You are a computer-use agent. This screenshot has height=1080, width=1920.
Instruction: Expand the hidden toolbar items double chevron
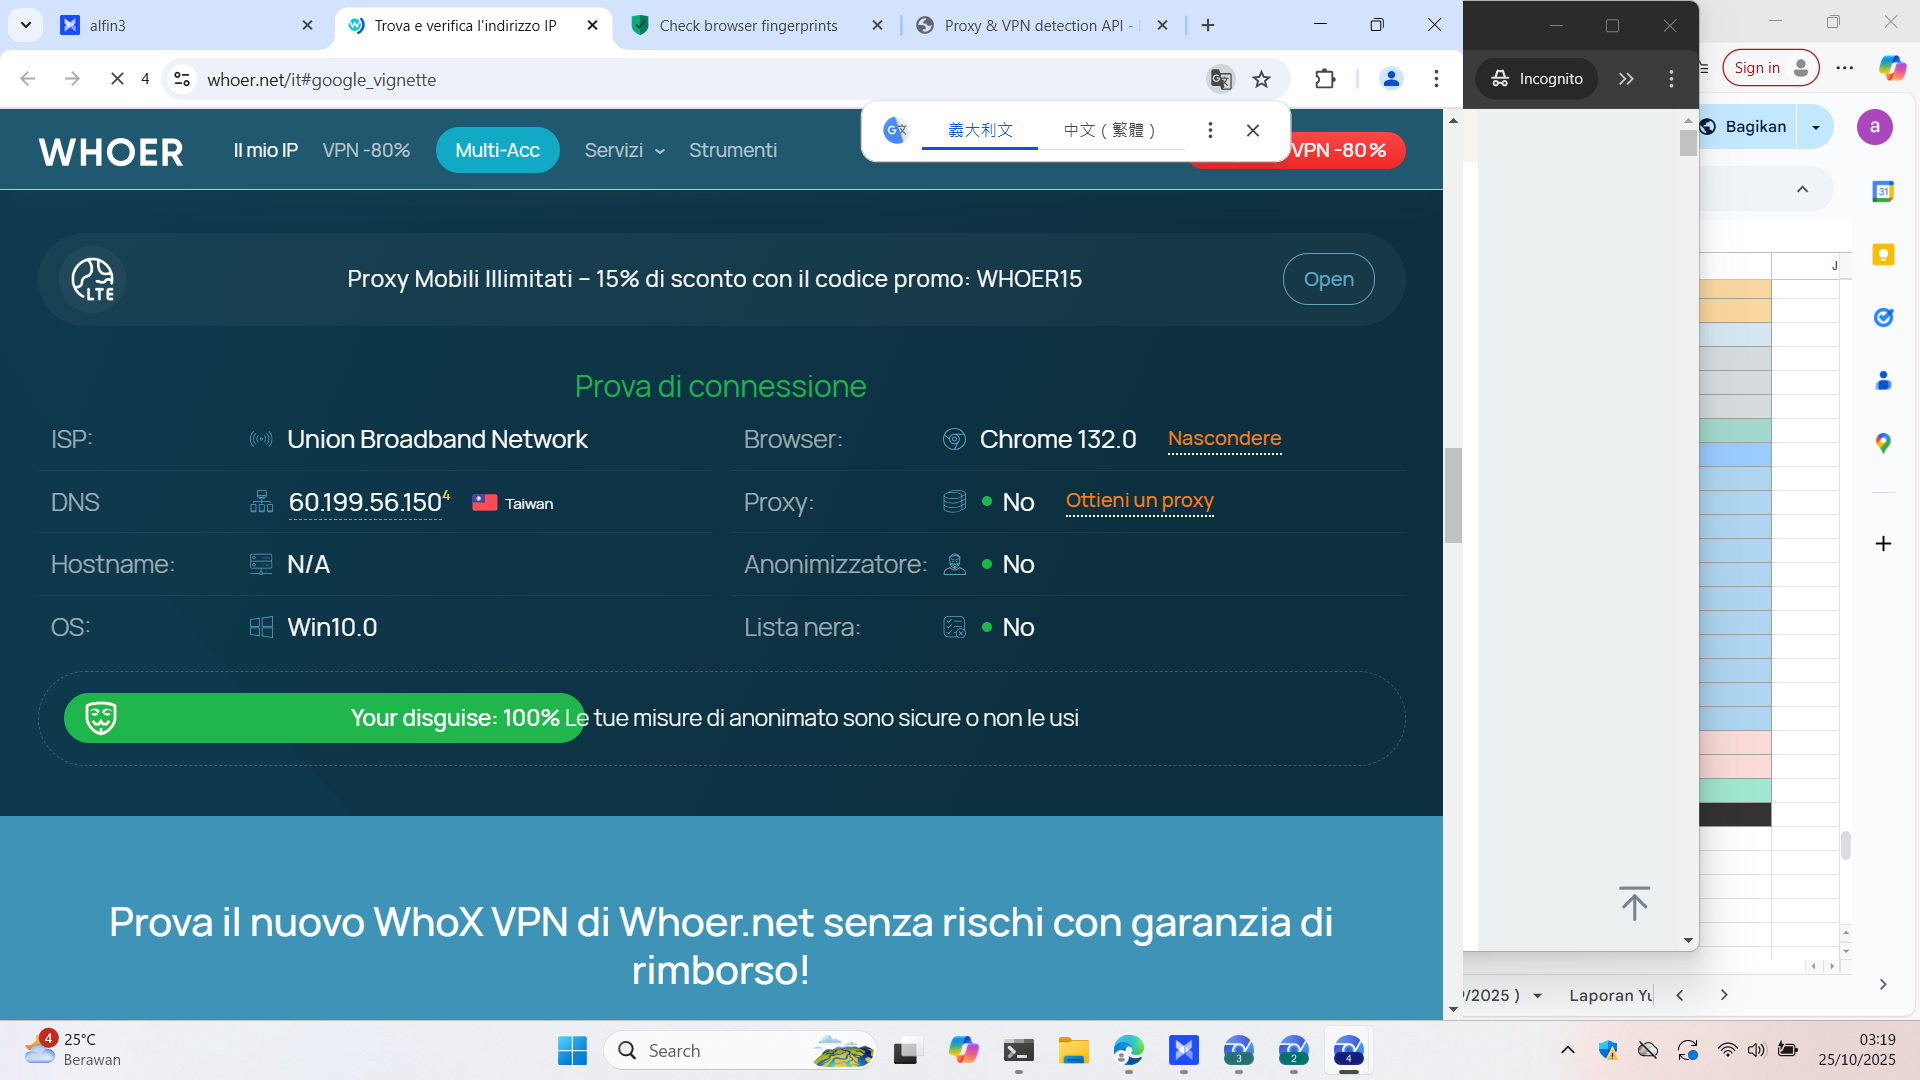point(1626,79)
